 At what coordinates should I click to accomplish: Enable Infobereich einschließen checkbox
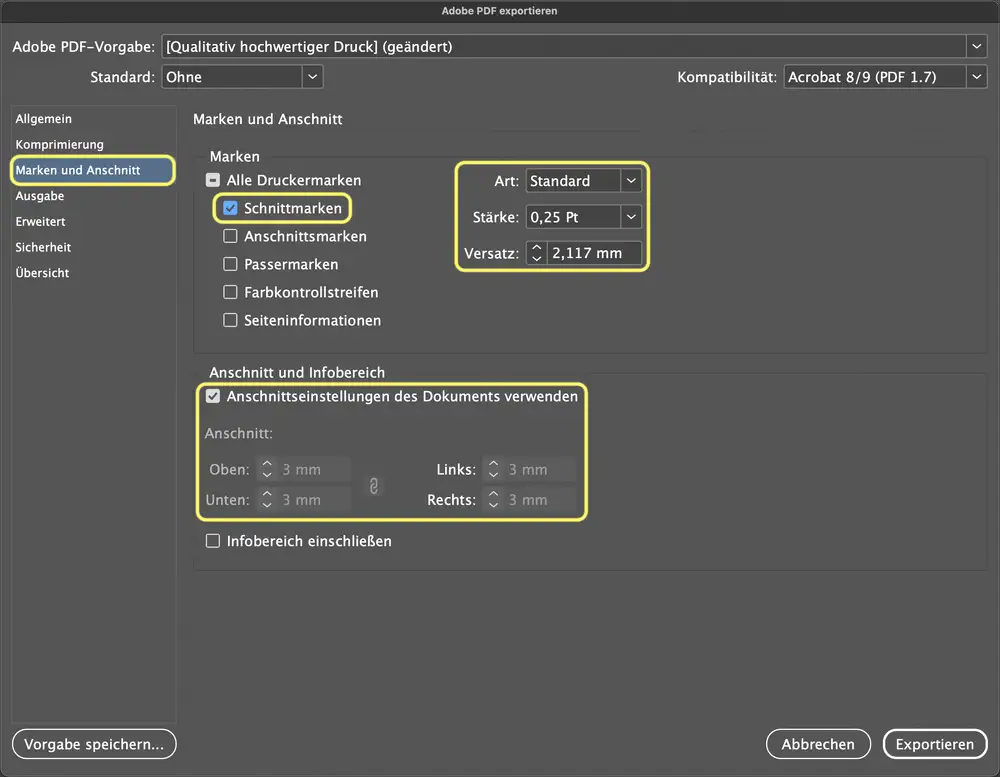tap(213, 541)
